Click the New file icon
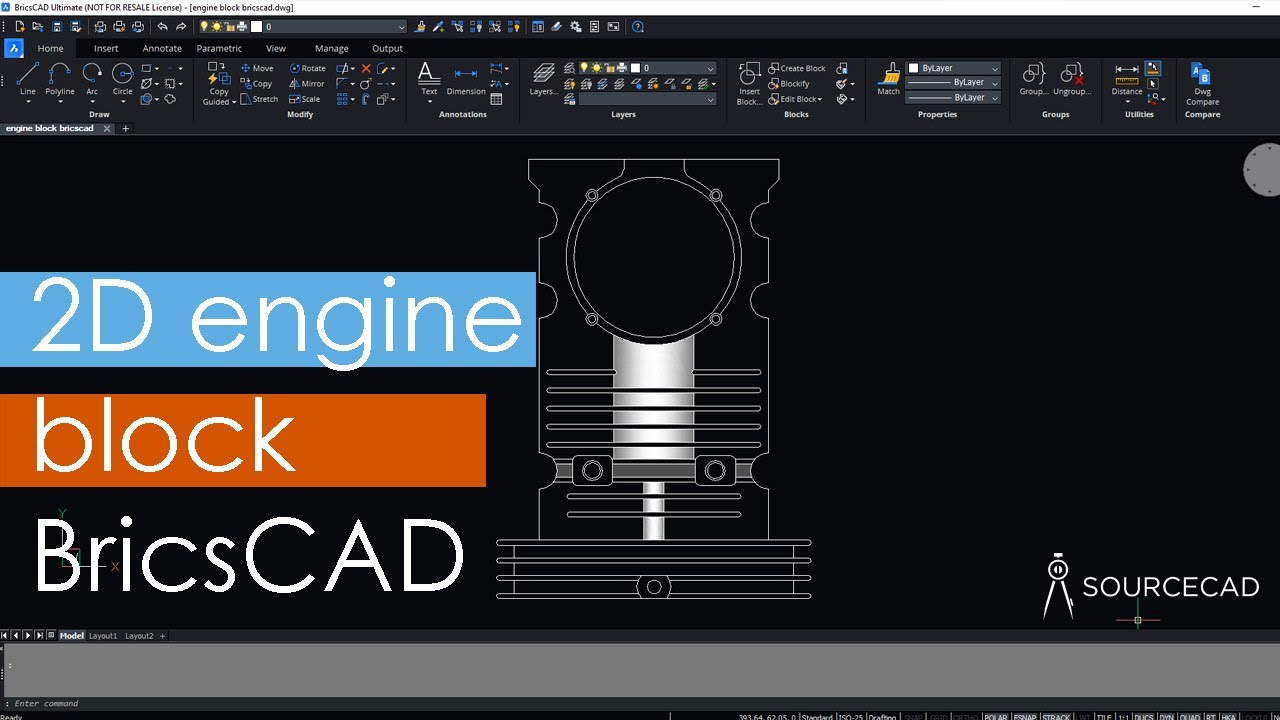1280x720 pixels. 19,27
